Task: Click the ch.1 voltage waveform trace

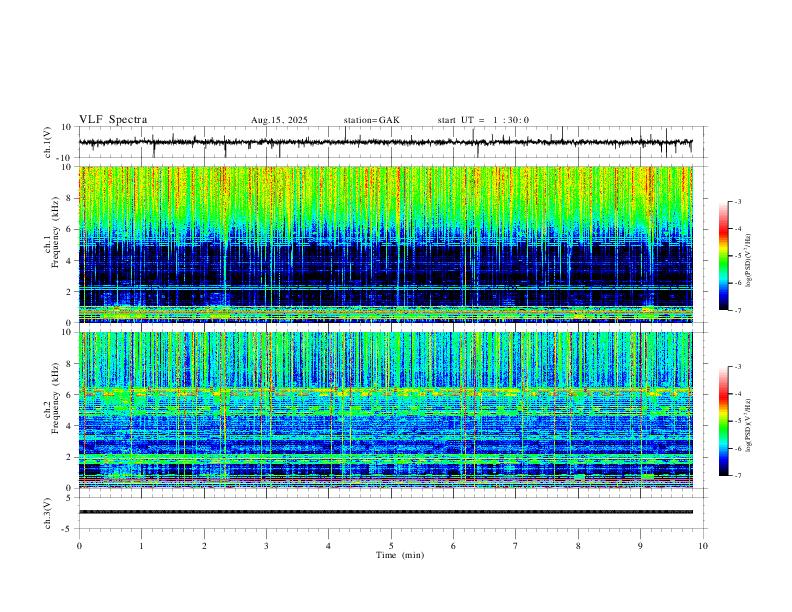Action: 386,142
